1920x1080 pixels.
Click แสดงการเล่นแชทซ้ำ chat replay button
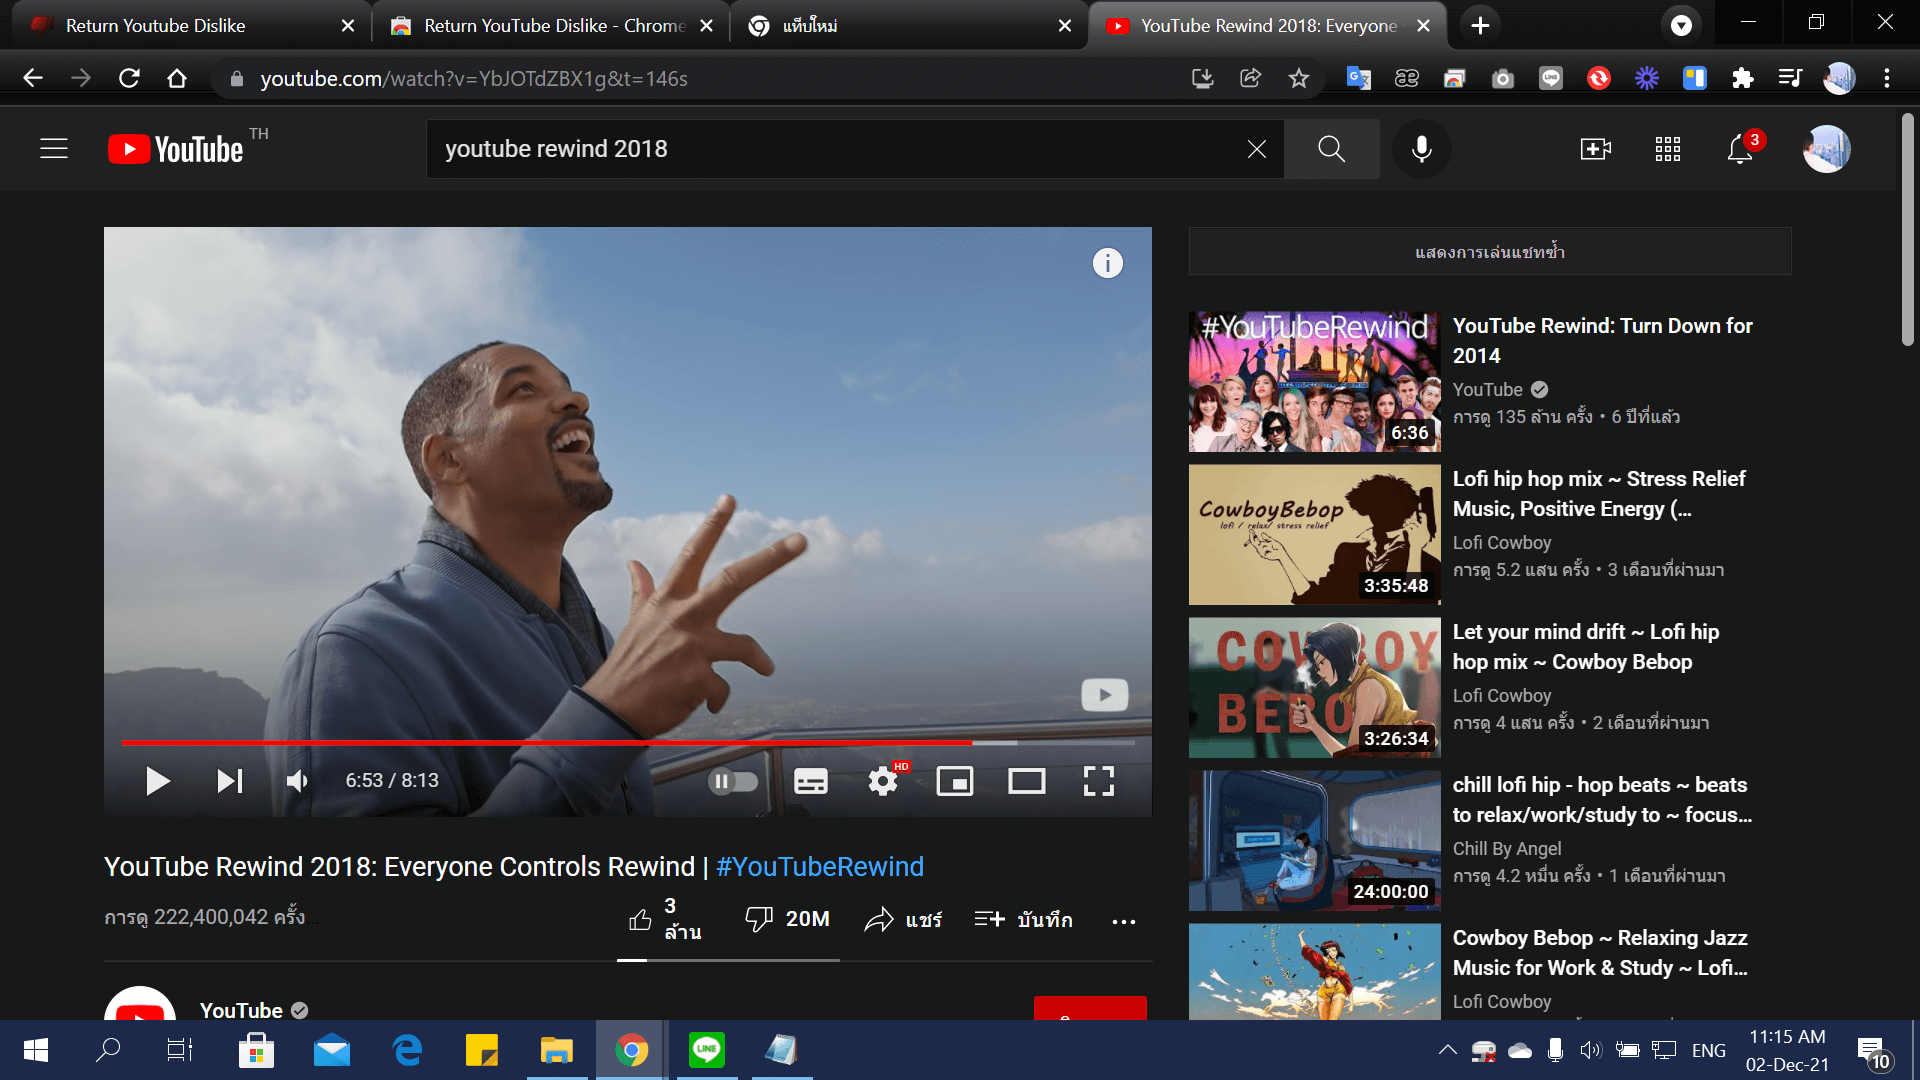(1490, 252)
